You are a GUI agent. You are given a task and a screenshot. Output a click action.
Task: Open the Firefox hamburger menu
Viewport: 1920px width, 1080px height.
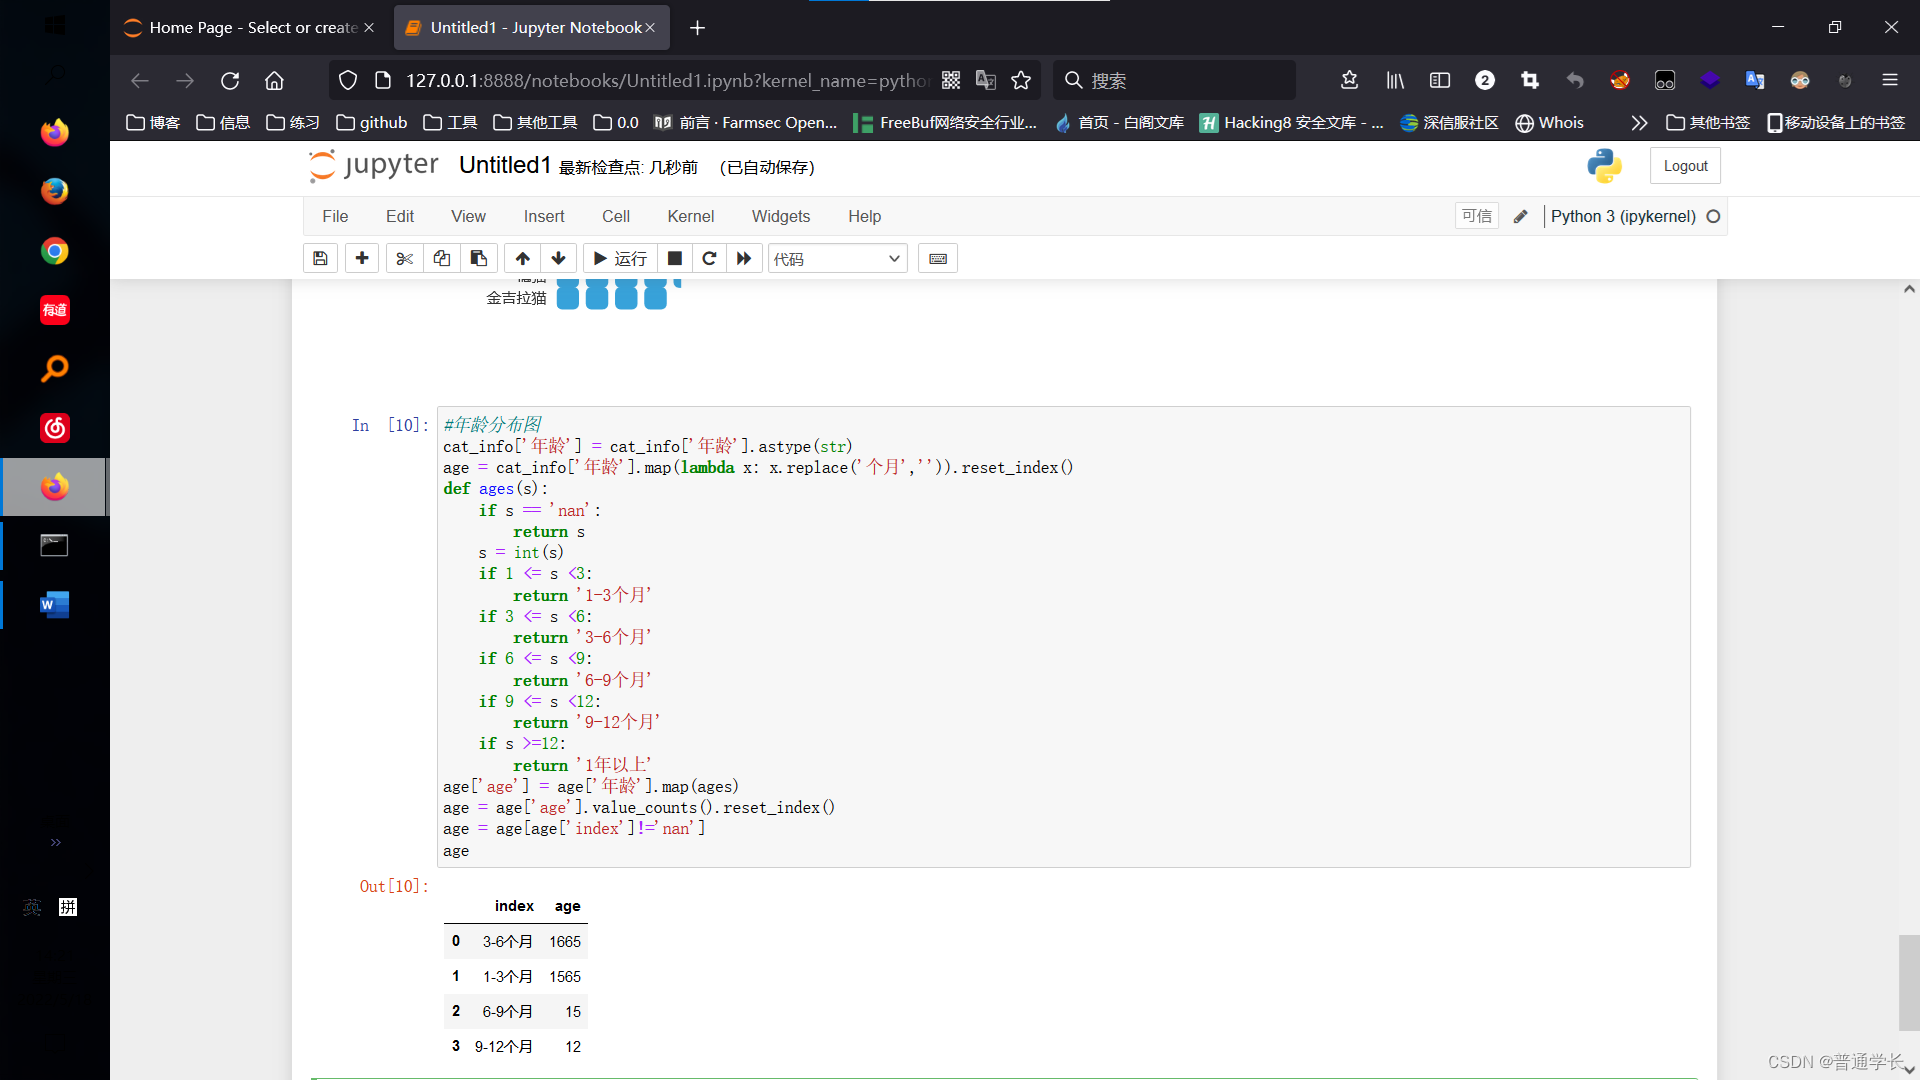point(1889,80)
